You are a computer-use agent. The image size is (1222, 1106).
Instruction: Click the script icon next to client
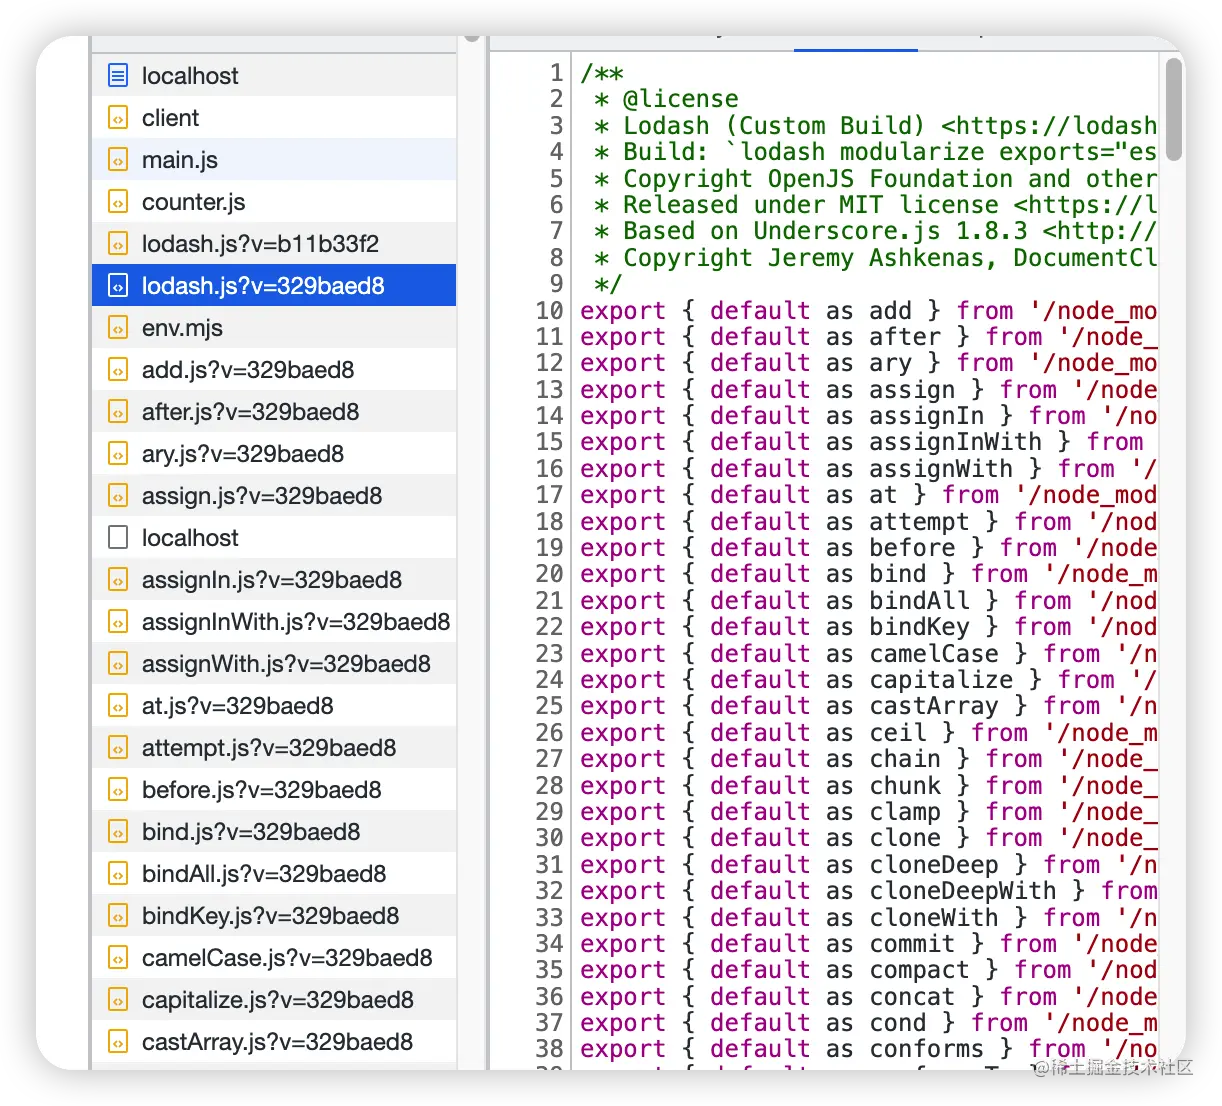(118, 118)
